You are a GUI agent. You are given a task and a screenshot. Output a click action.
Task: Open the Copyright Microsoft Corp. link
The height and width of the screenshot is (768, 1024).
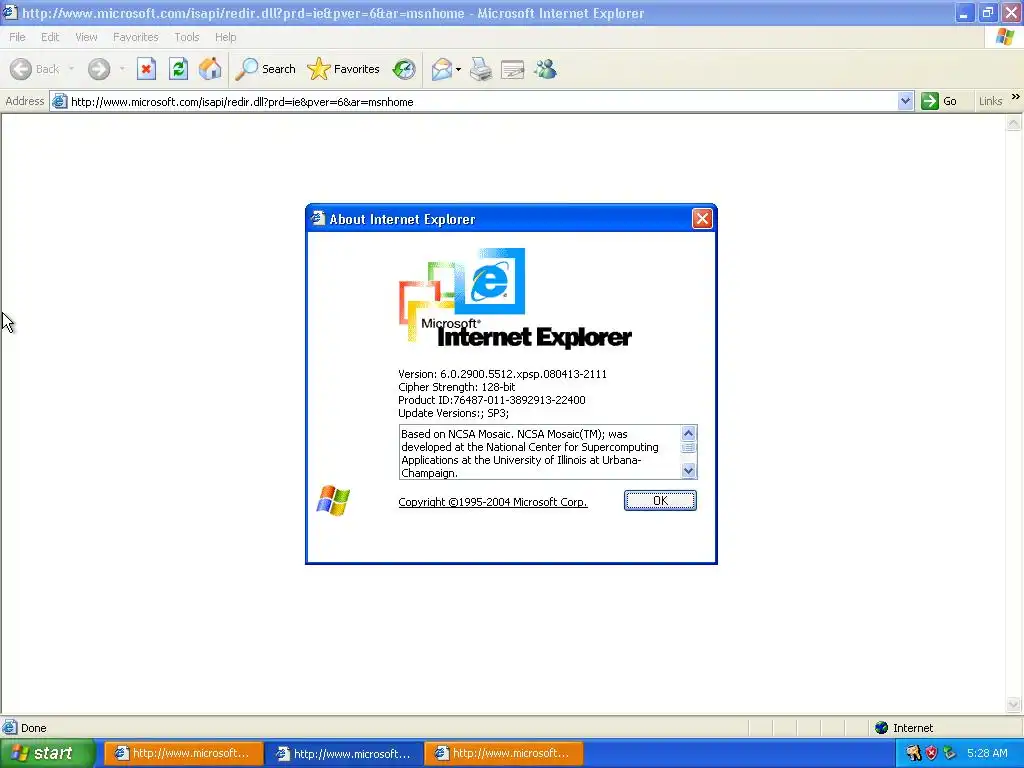click(x=492, y=502)
